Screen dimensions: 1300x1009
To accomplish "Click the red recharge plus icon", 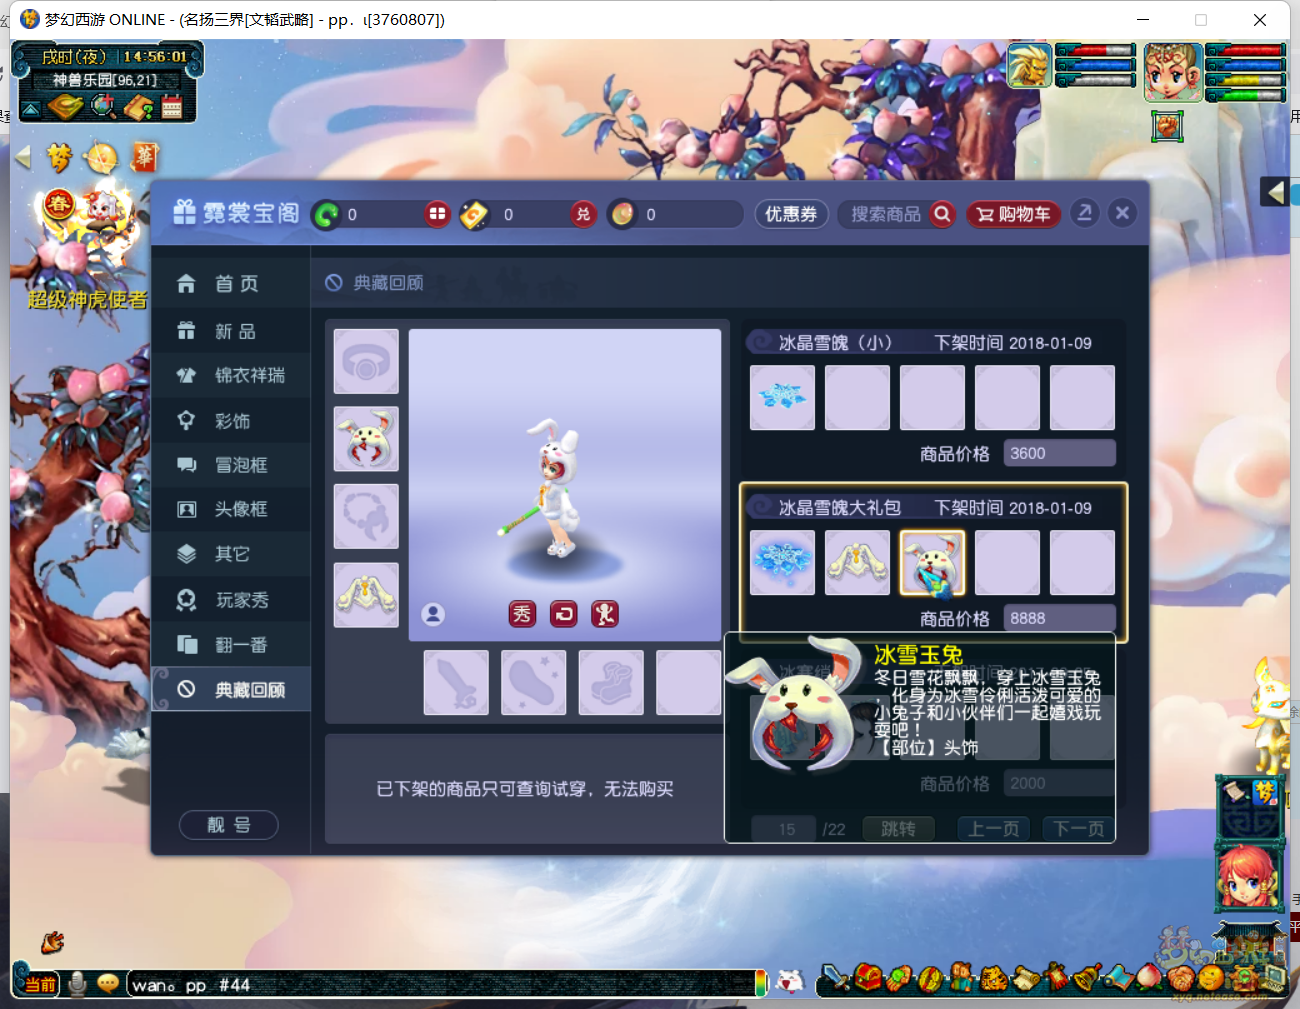I will [x=437, y=214].
